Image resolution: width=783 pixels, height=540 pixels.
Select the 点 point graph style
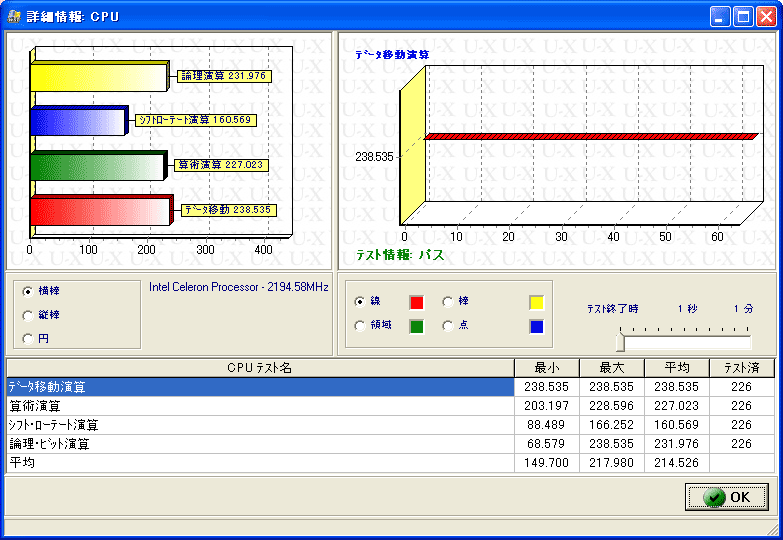click(447, 325)
